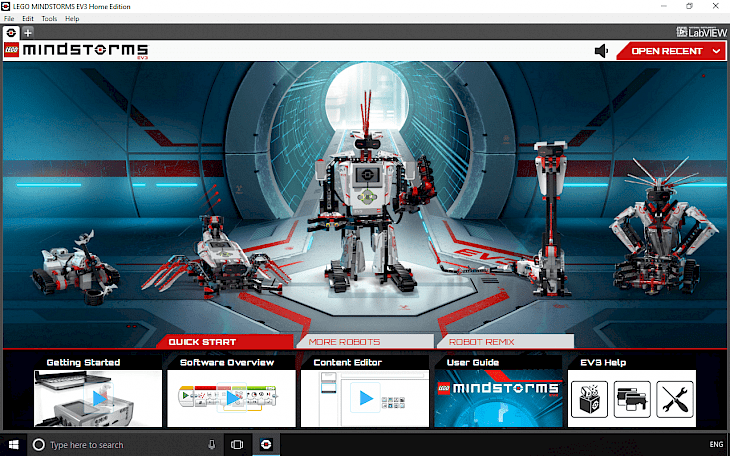Select the SPIK3R scorpion robot
Image resolution: width=730 pixels, height=456 pixels.
(216, 256)
